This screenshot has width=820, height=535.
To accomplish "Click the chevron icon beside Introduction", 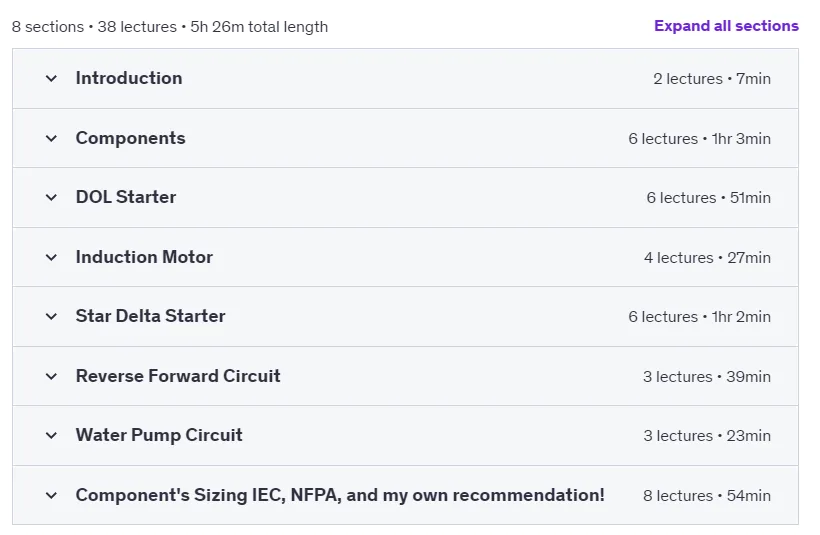I will tap(51, 79).
